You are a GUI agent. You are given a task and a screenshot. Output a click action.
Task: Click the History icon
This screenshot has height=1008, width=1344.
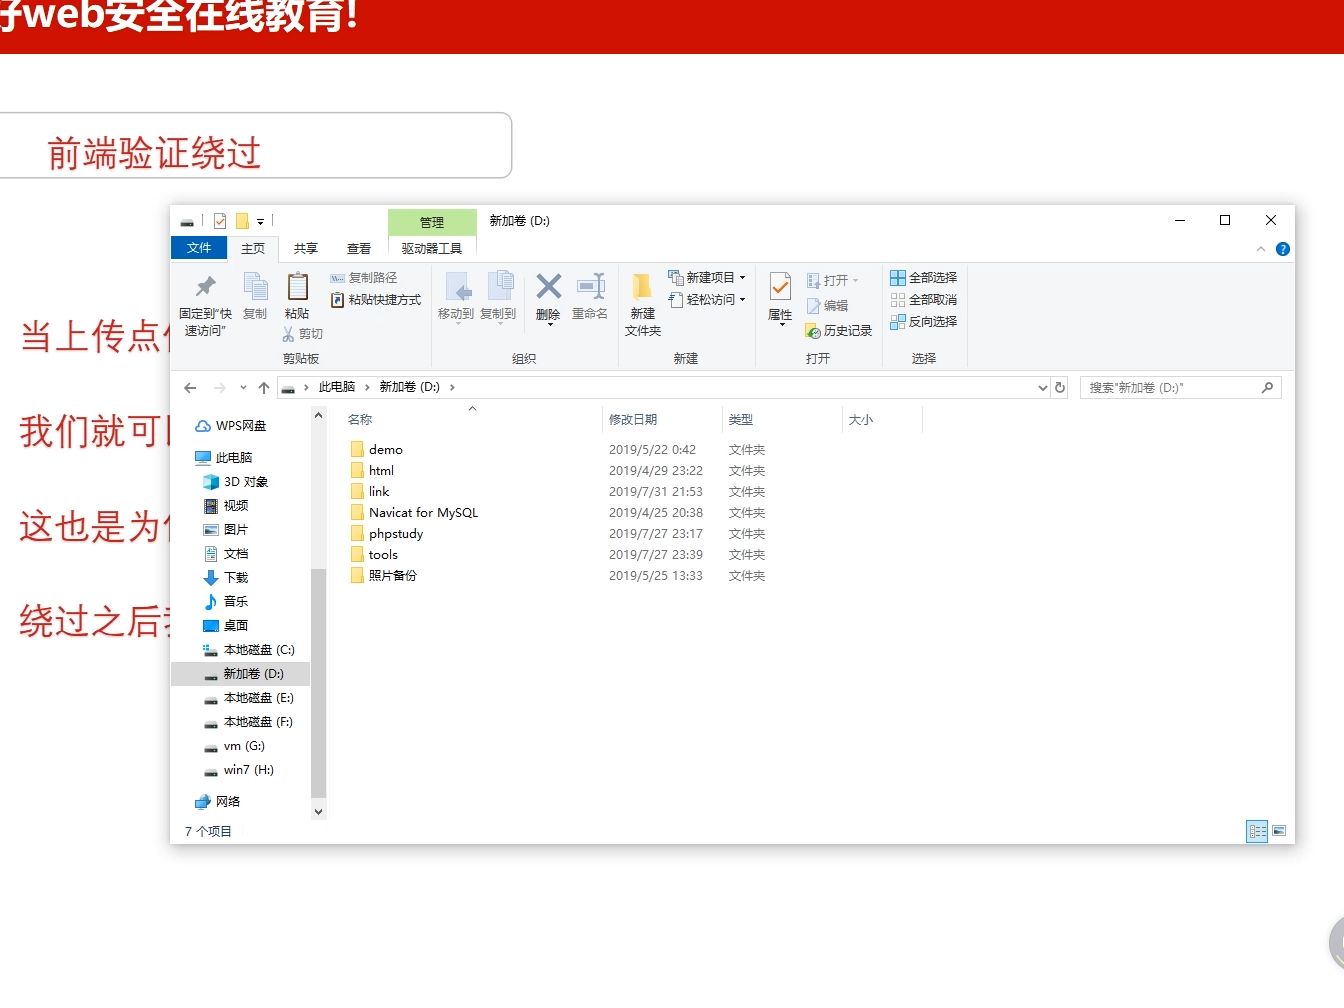click(x=813, y=331)
